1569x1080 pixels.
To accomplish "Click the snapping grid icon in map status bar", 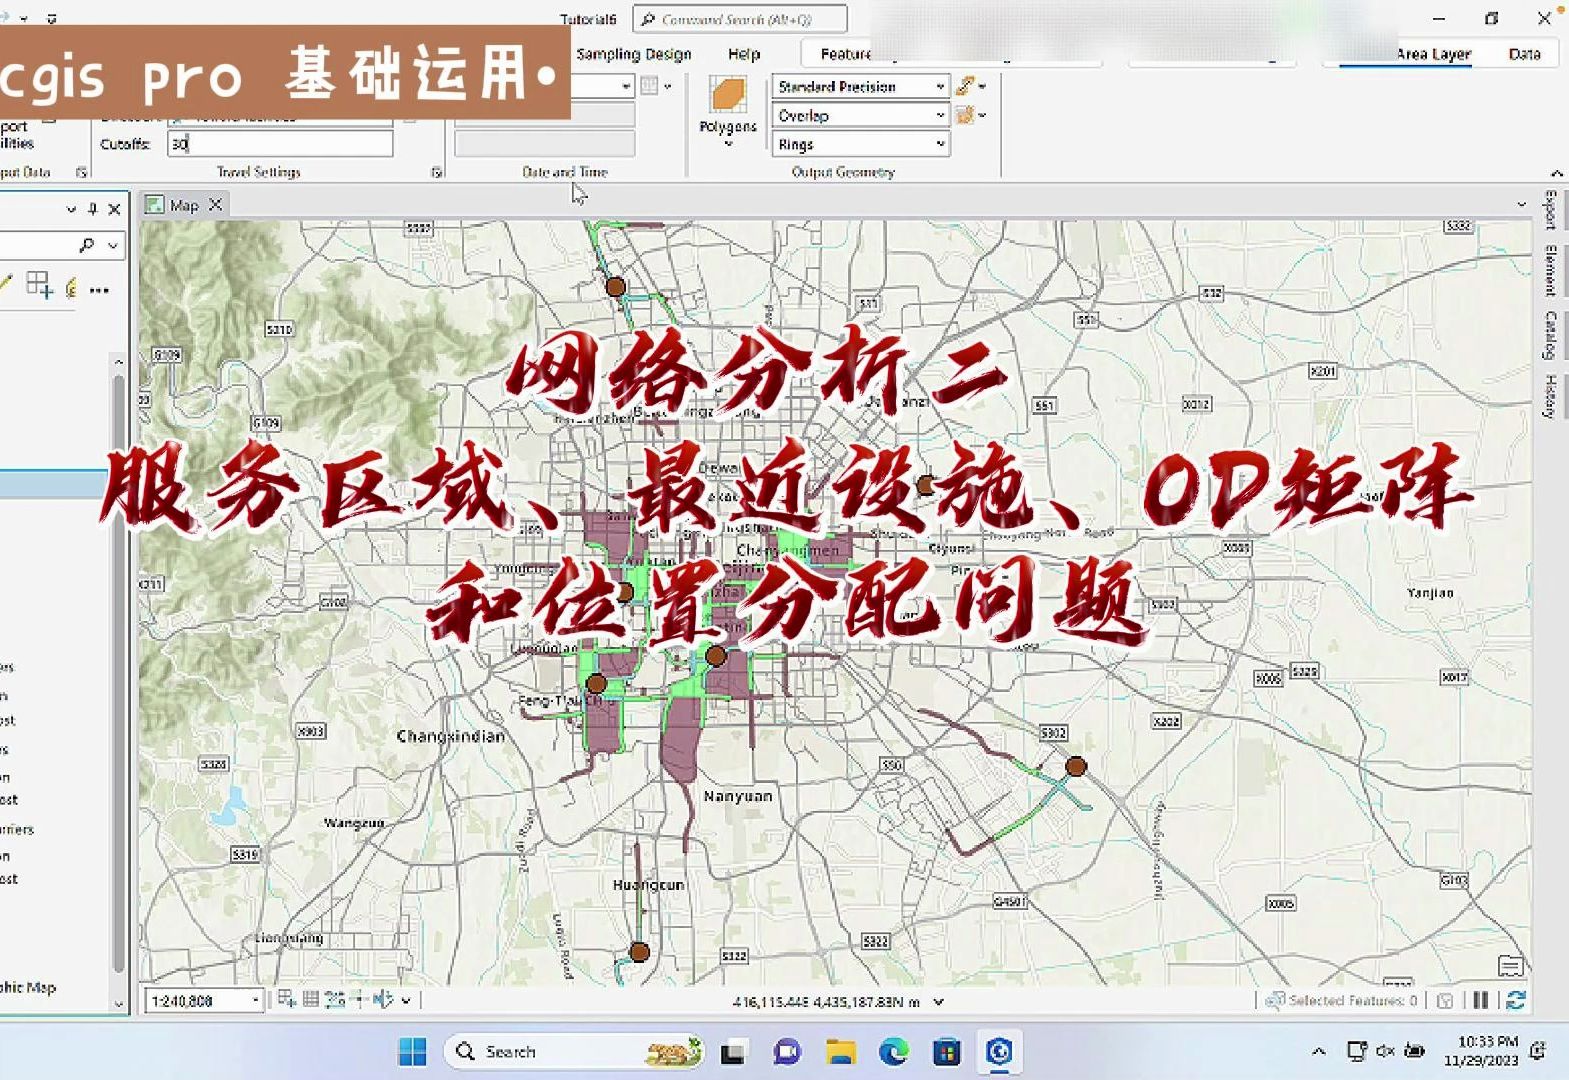I will (287, 999).
